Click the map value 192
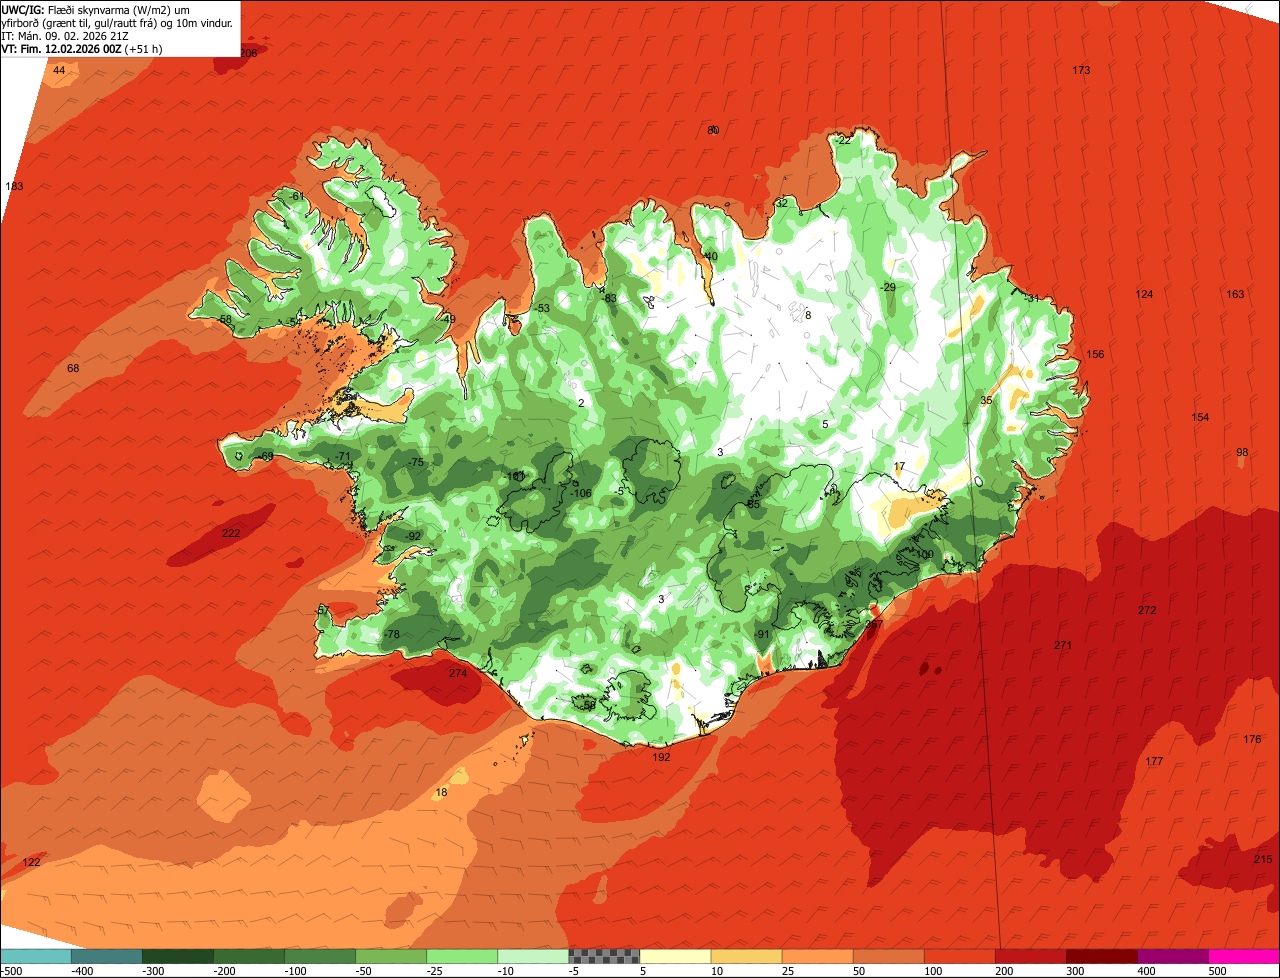This screenshot has width=1280, height=978. [661, 757]
